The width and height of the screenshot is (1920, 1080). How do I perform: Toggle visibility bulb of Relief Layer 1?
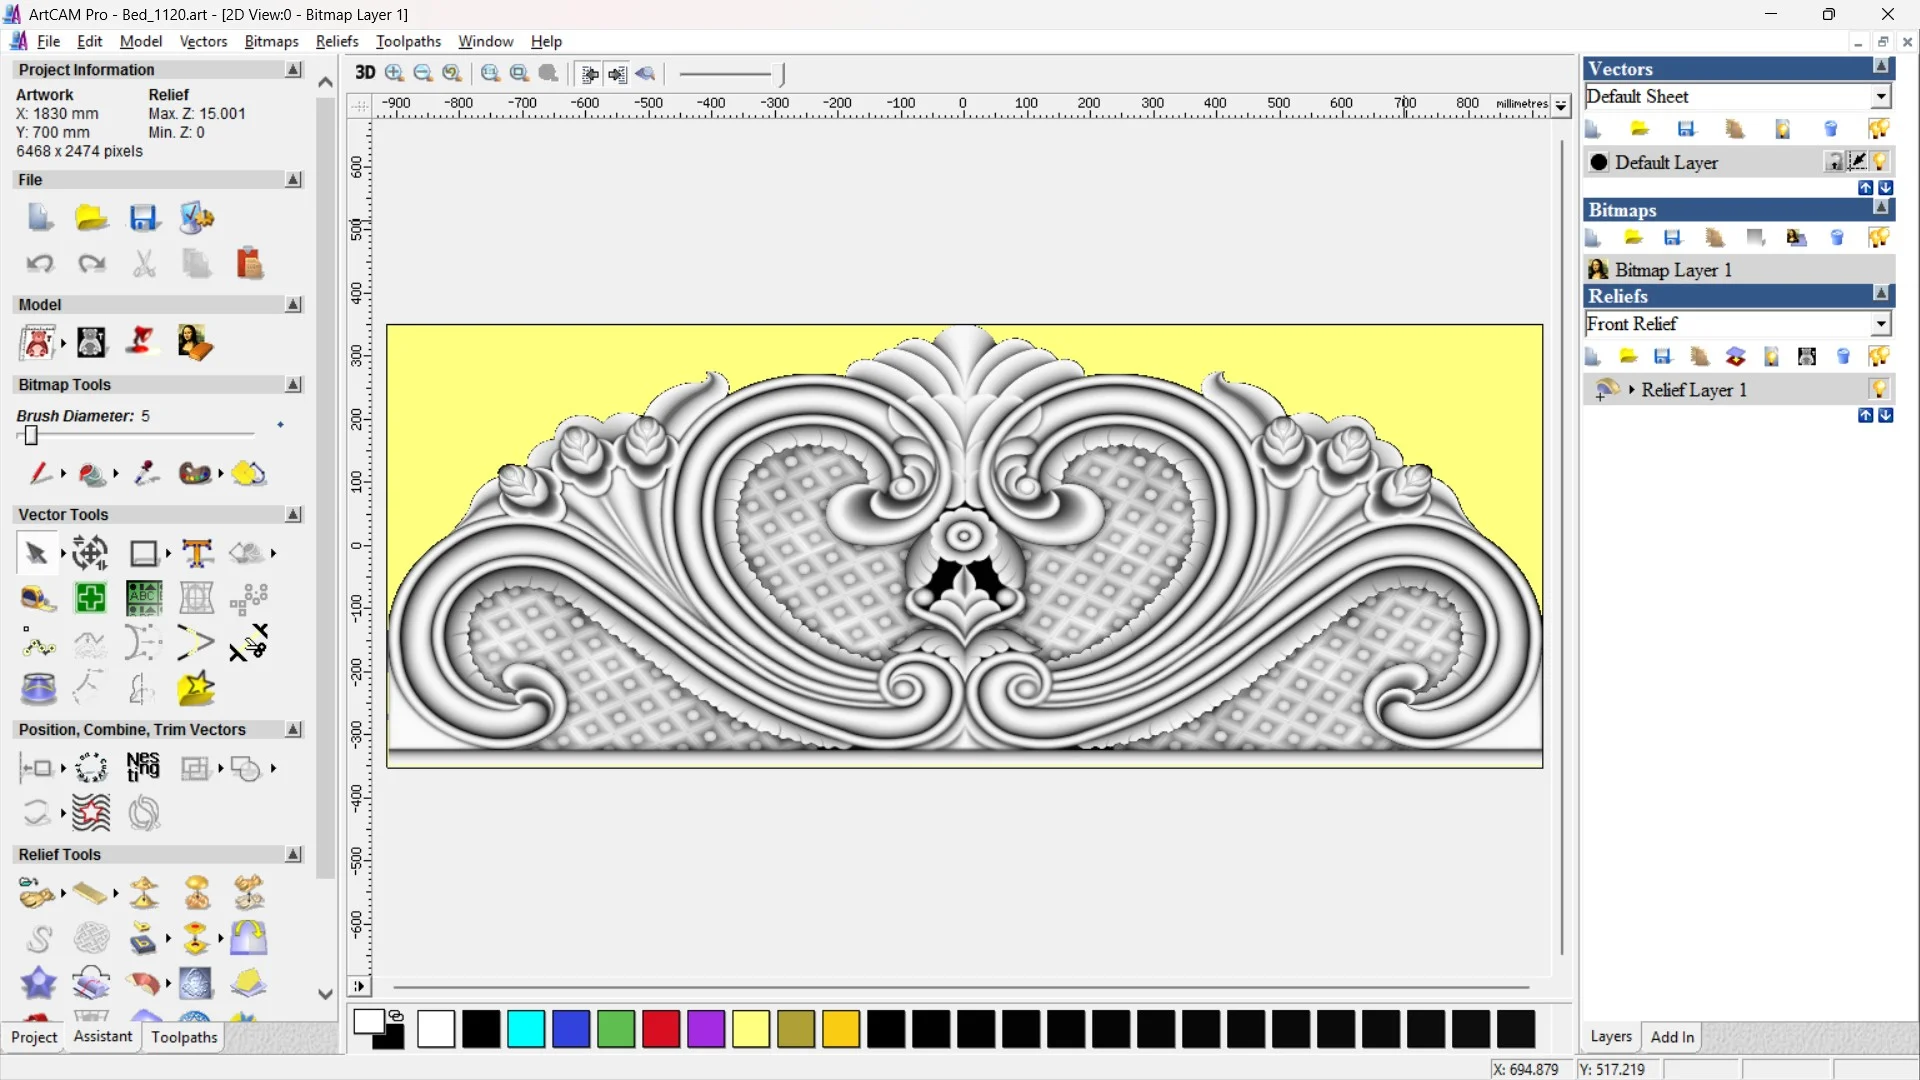1879,389
